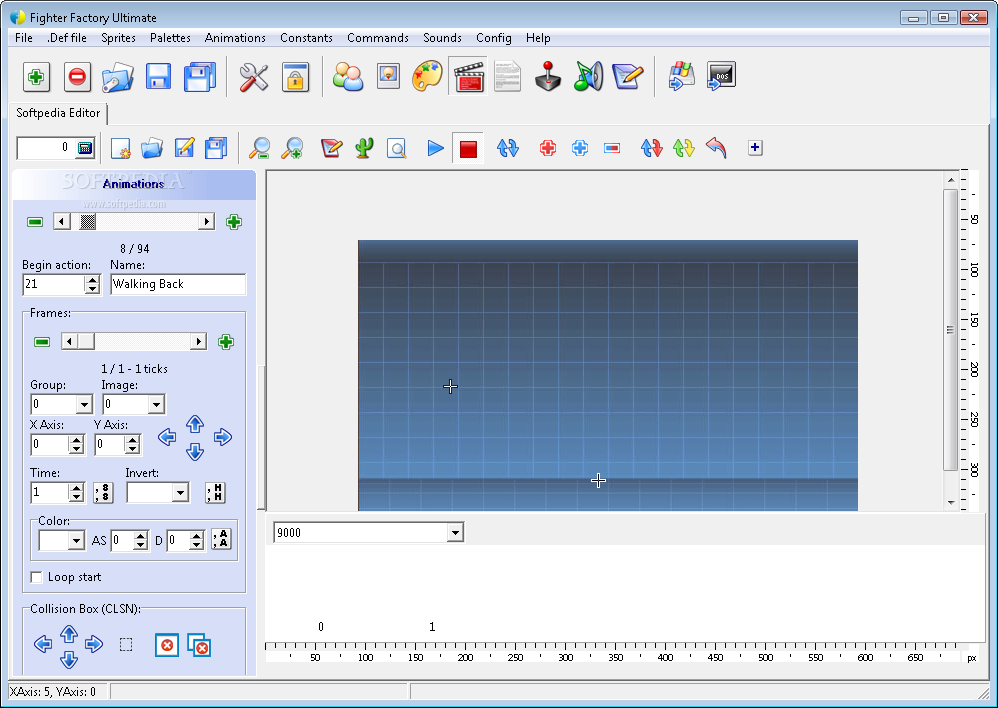This screenshot has width=998, height=708.
Task: Click the single floppy Save icon in main toolbar
Action: pos(158,77)
